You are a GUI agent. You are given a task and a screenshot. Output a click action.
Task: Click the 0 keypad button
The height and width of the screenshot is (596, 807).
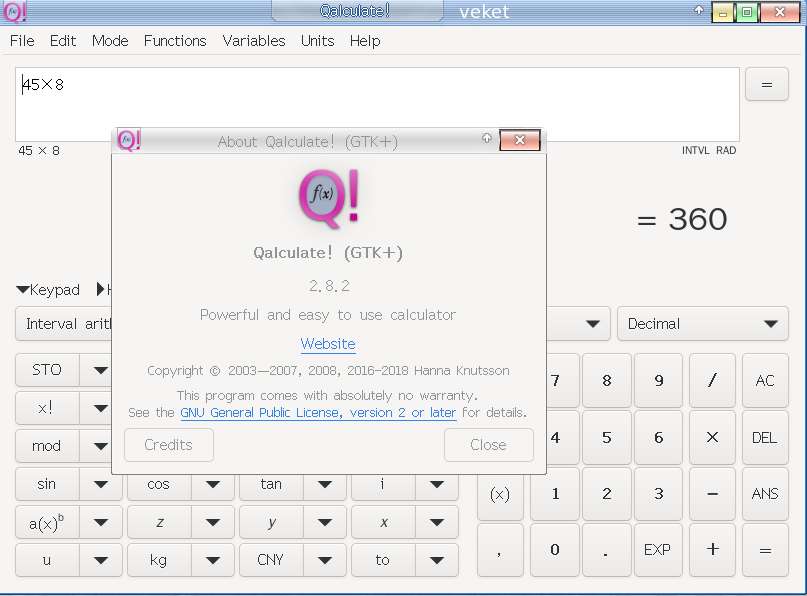pyautogui.click(x=555, y=550)
